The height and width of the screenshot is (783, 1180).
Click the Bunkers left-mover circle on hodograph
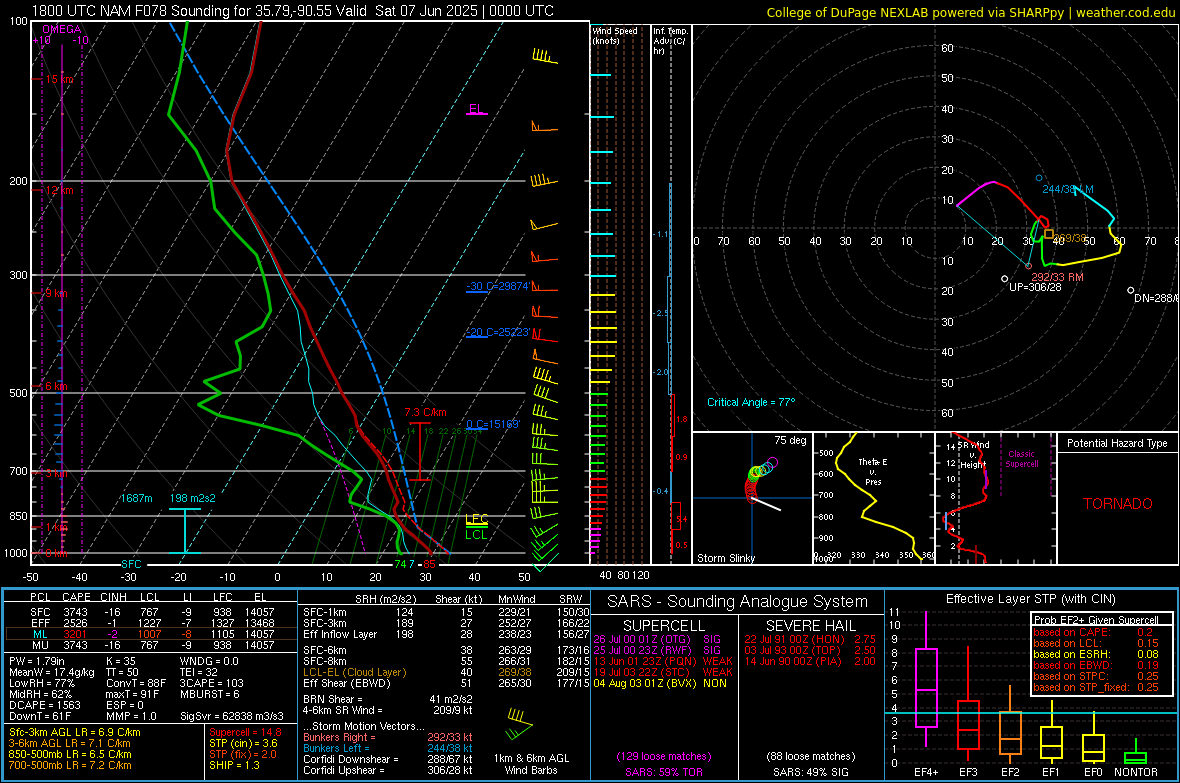(x=1039, y=178)
